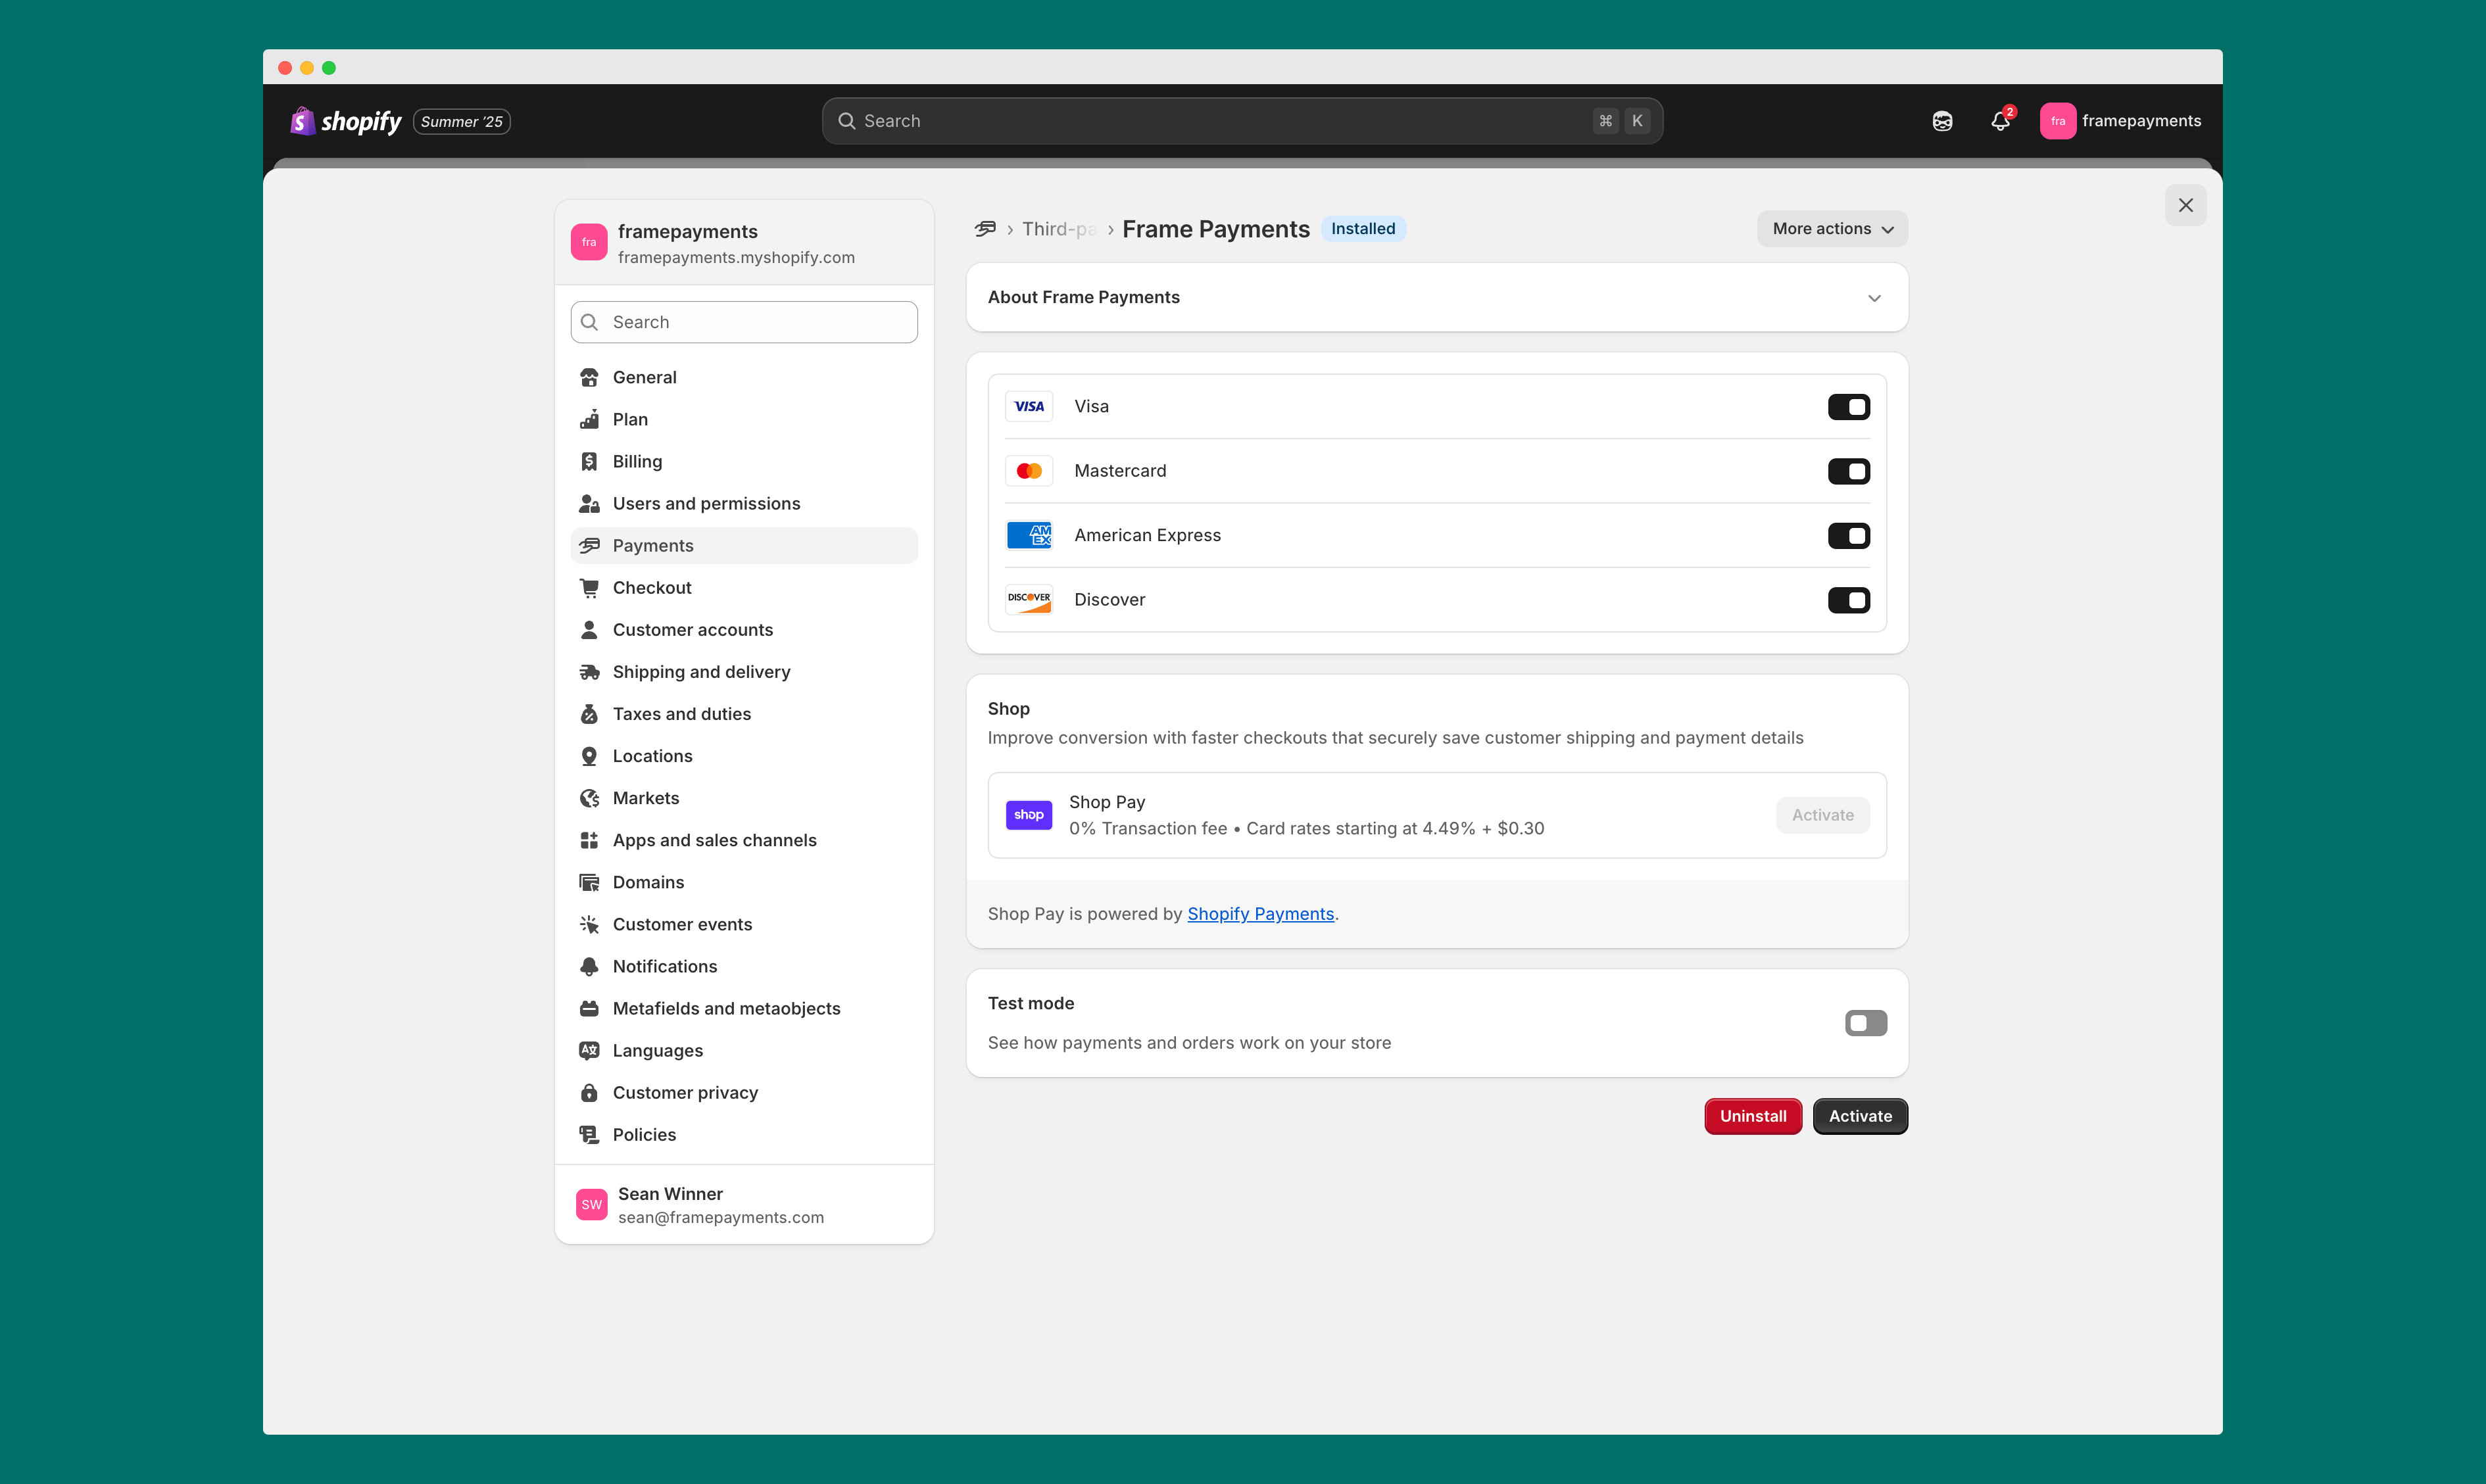The width and height of the screenshot is (2486, 1484).
Task: Open the More actions dropdown
Action: click(1832, 229)
